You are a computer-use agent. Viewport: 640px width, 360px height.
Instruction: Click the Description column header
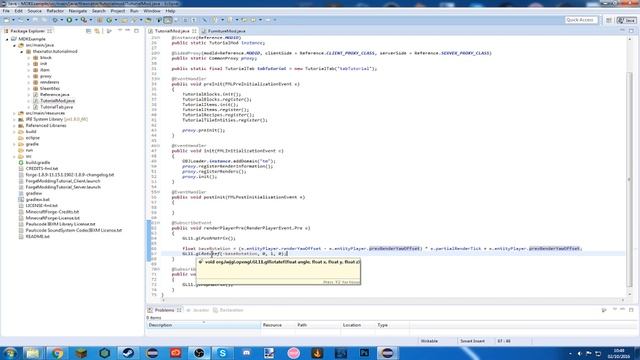click(x=204, y=325)
